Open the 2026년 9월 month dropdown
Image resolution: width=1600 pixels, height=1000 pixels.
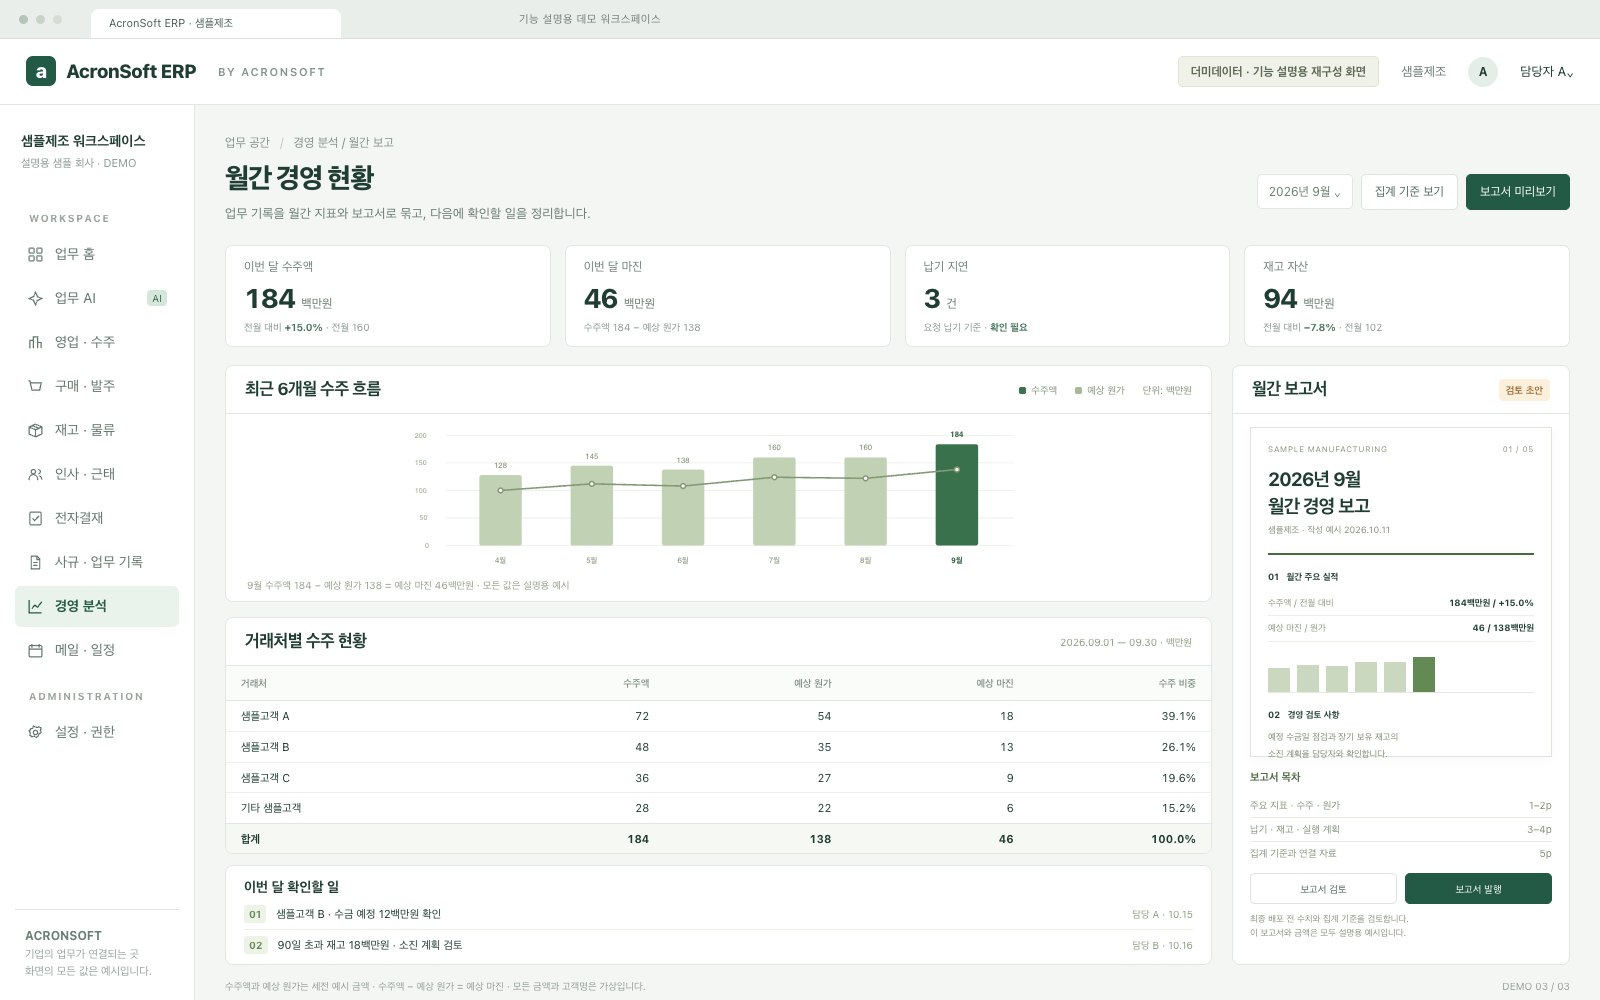pos(1304,191)
